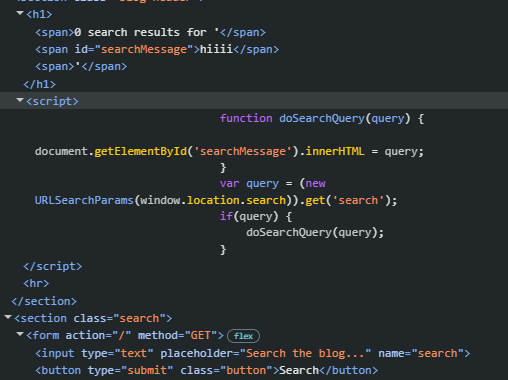Collapse the h1 element node

point(20,13)
